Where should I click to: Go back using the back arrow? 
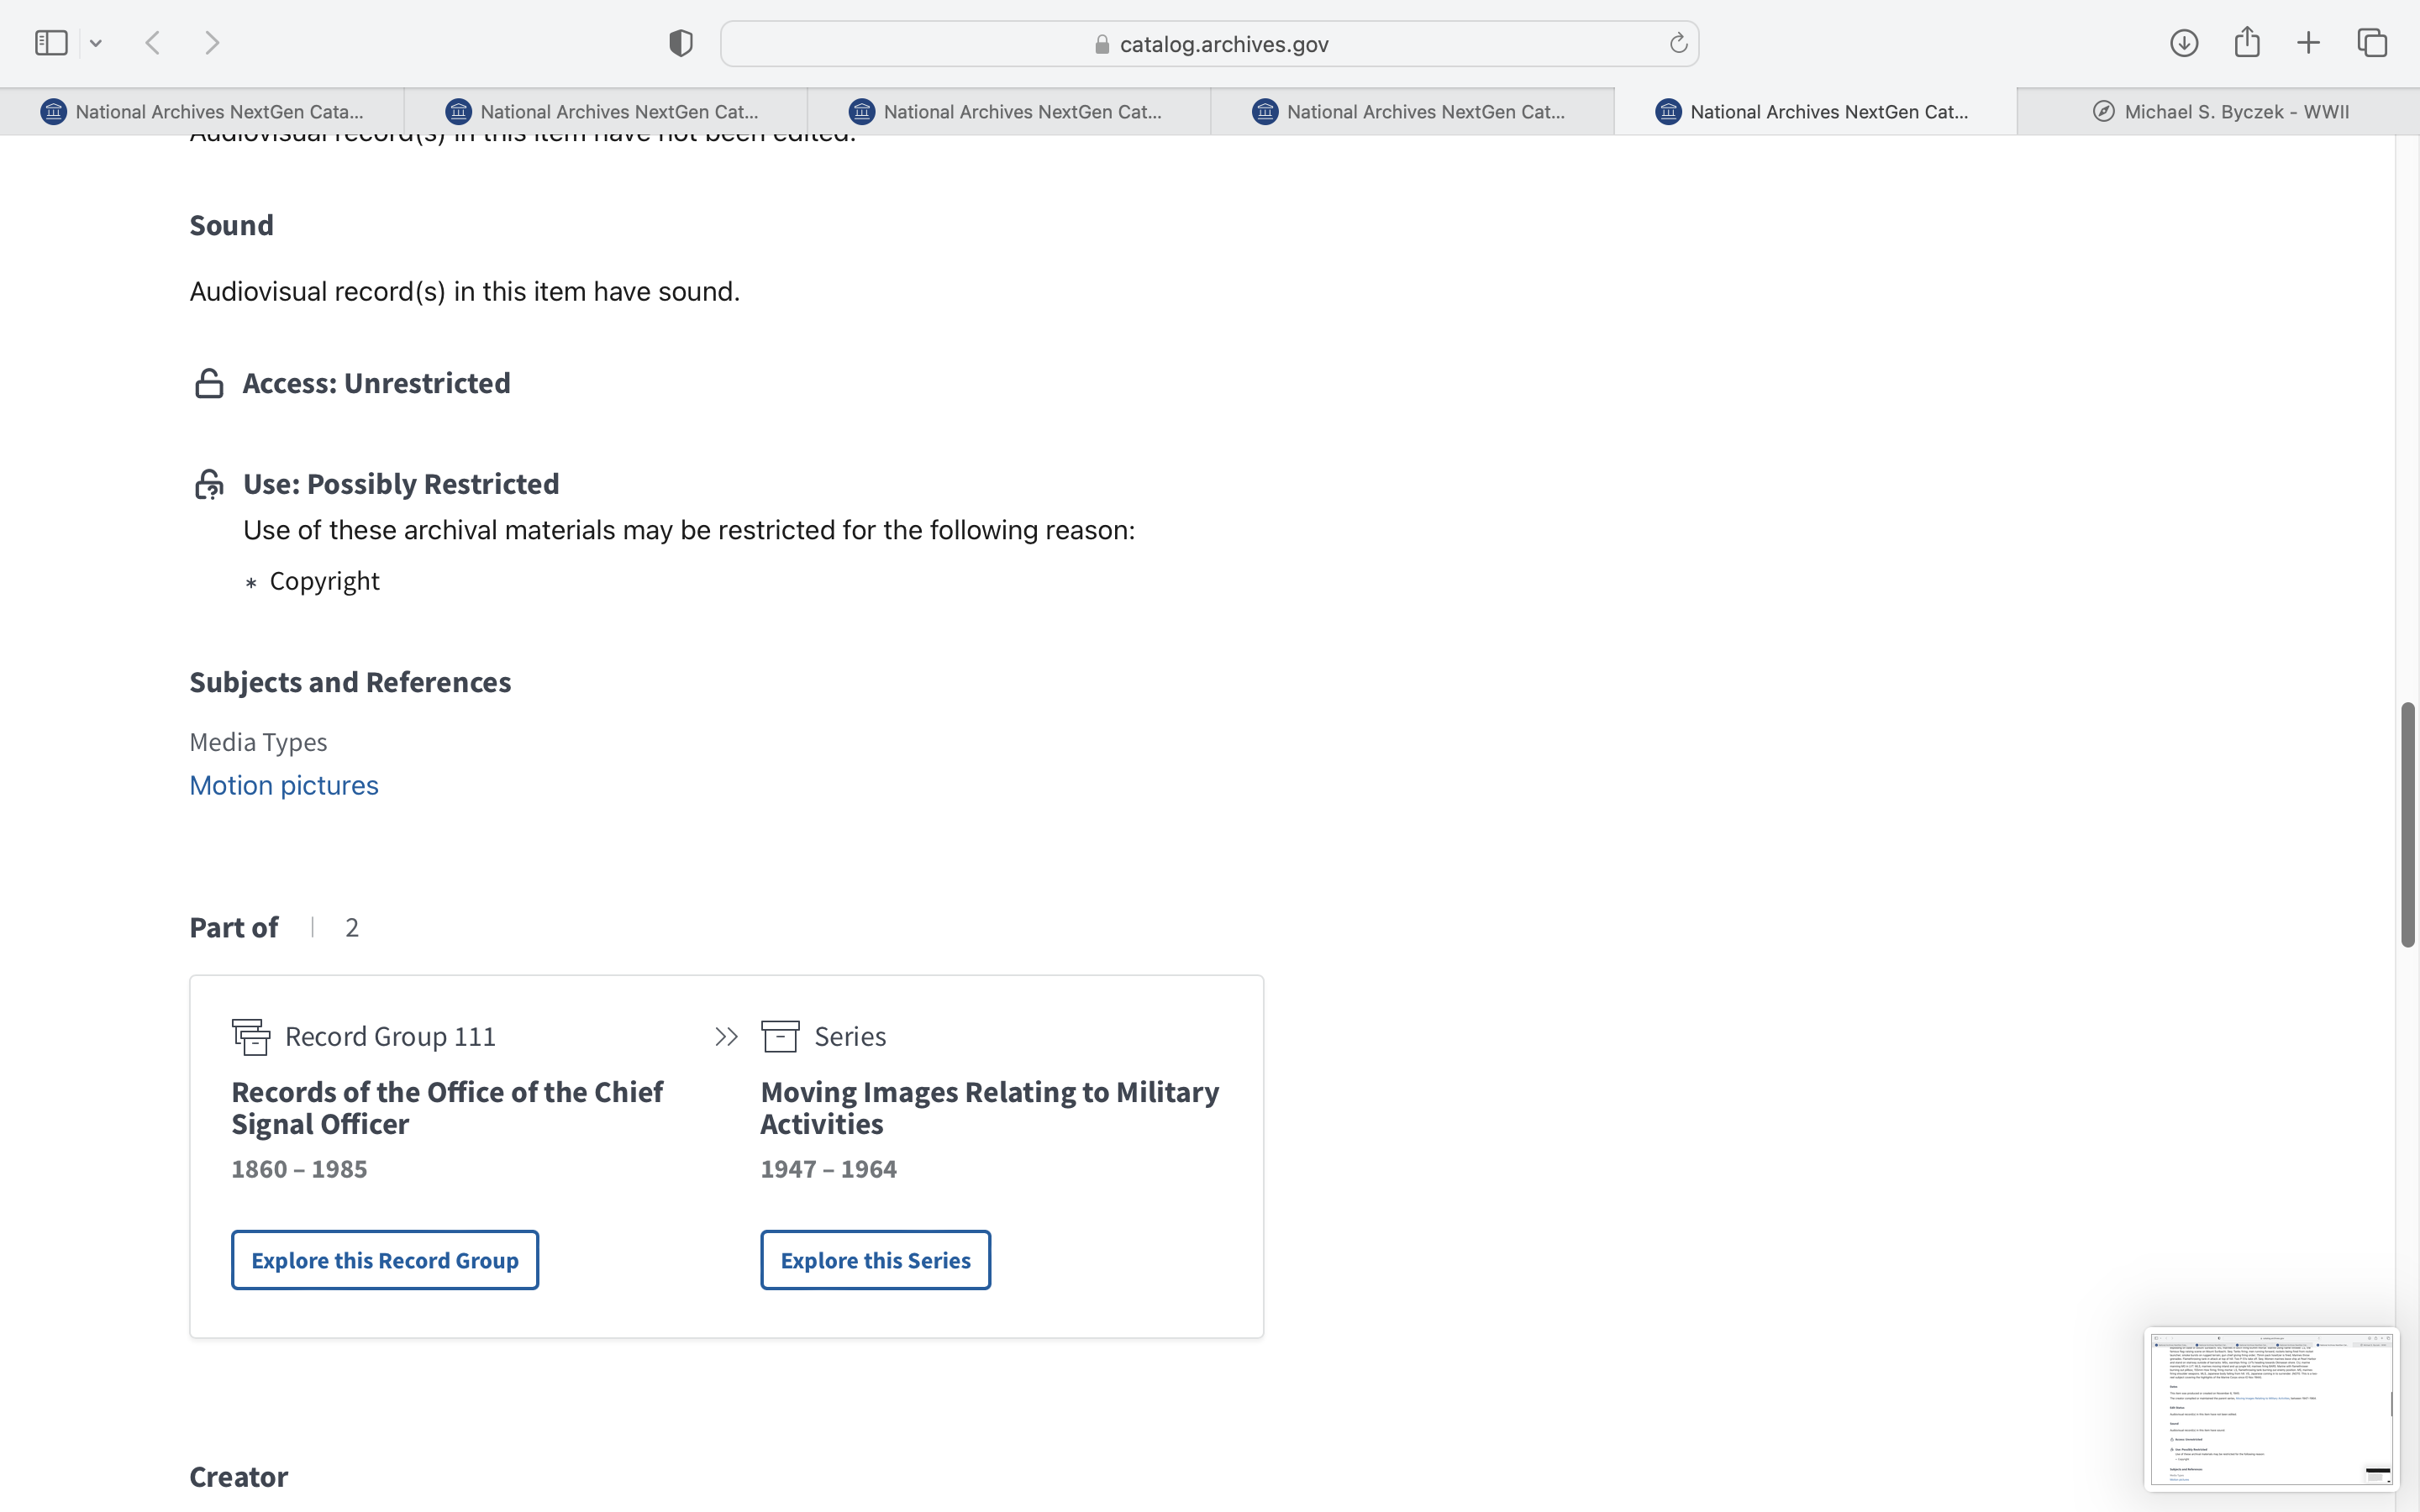(153, 43)
